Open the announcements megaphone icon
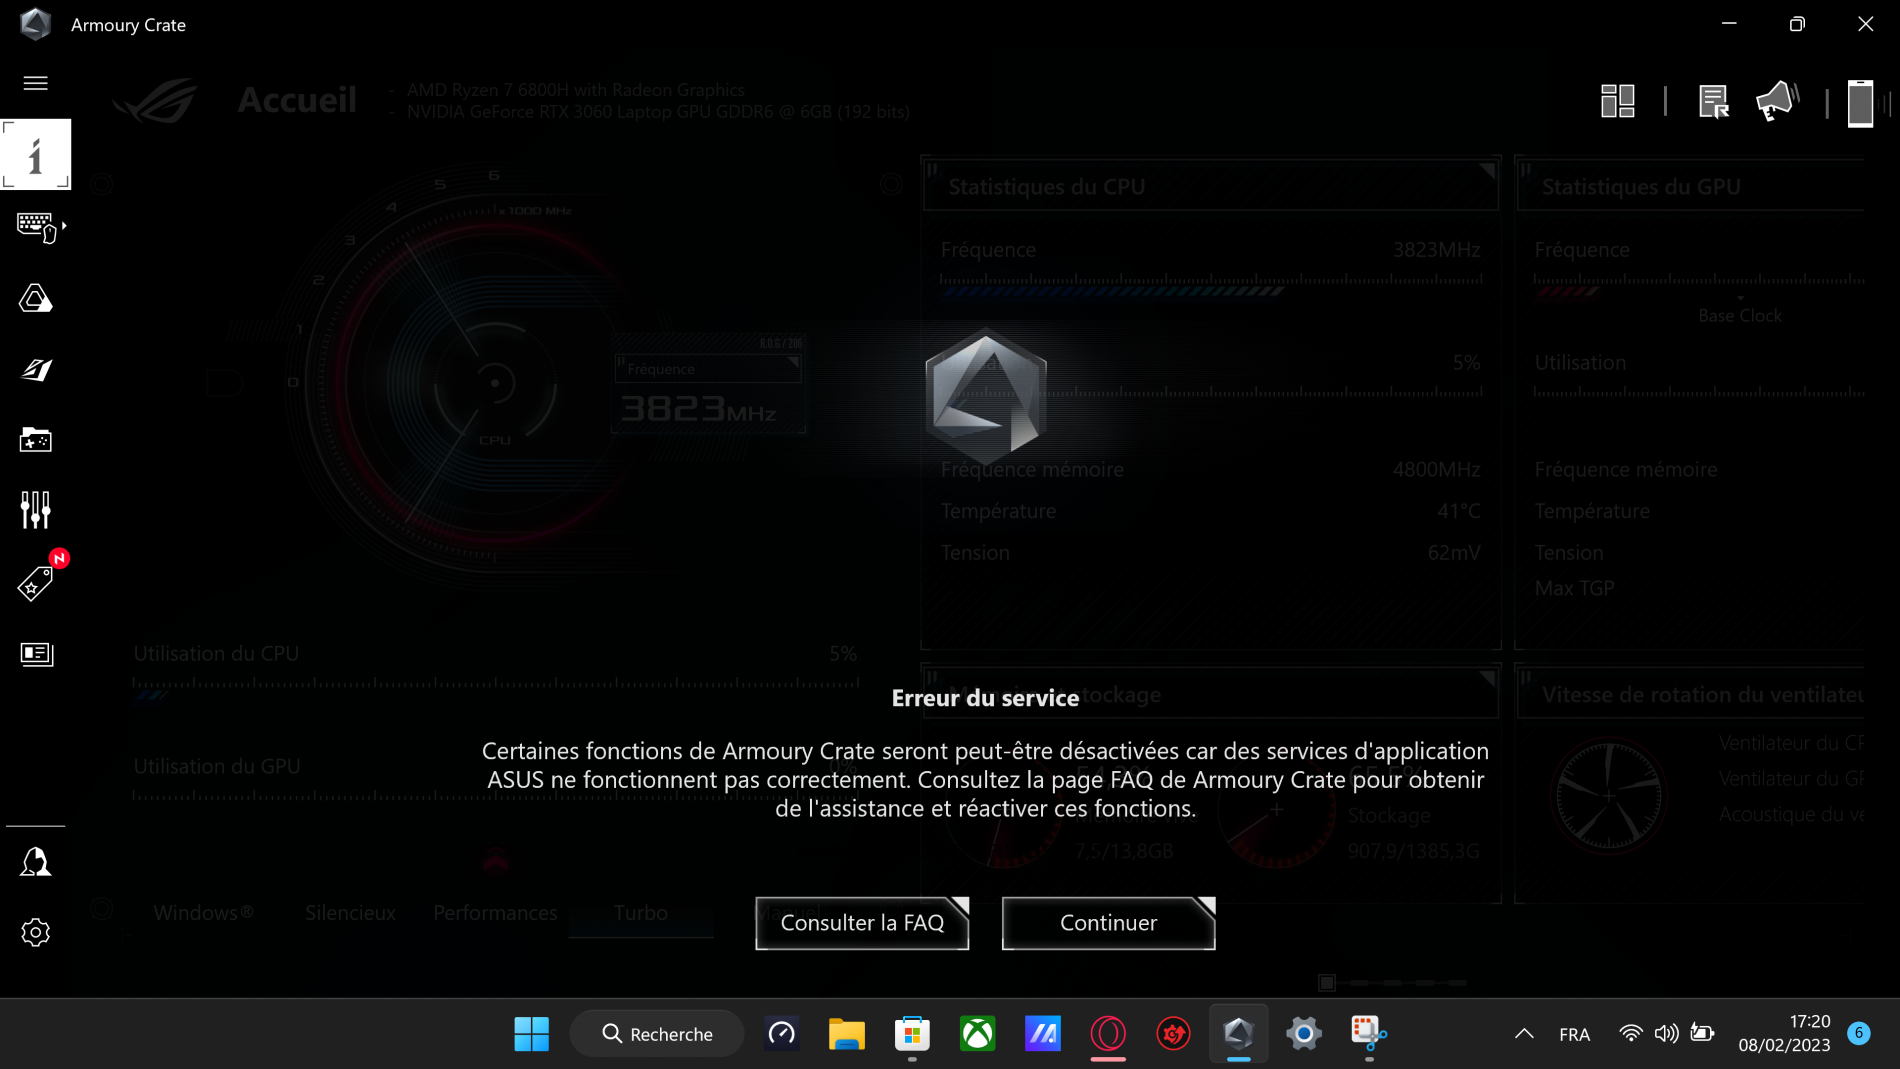This screenshot has width=1900, height=1069. tap(1777, 101)
